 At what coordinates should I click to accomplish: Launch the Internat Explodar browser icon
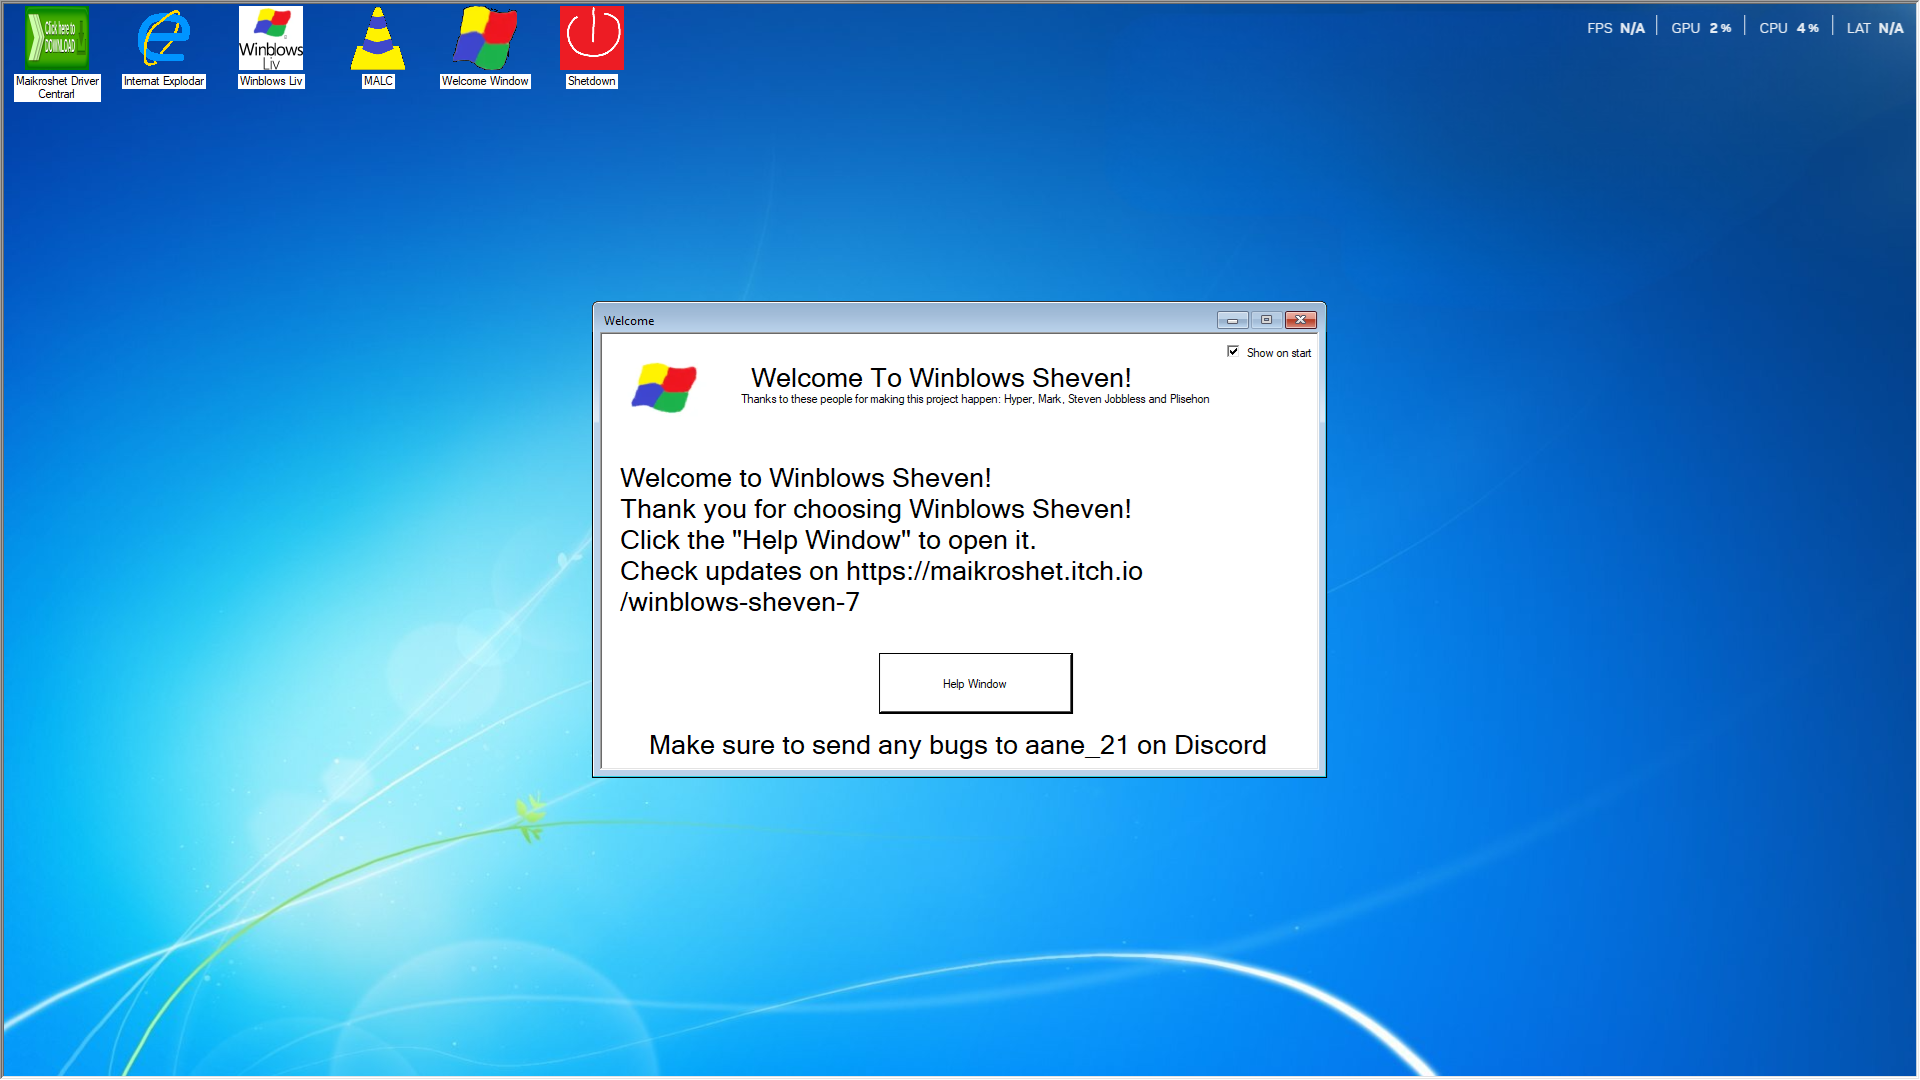tap(164, 39)
